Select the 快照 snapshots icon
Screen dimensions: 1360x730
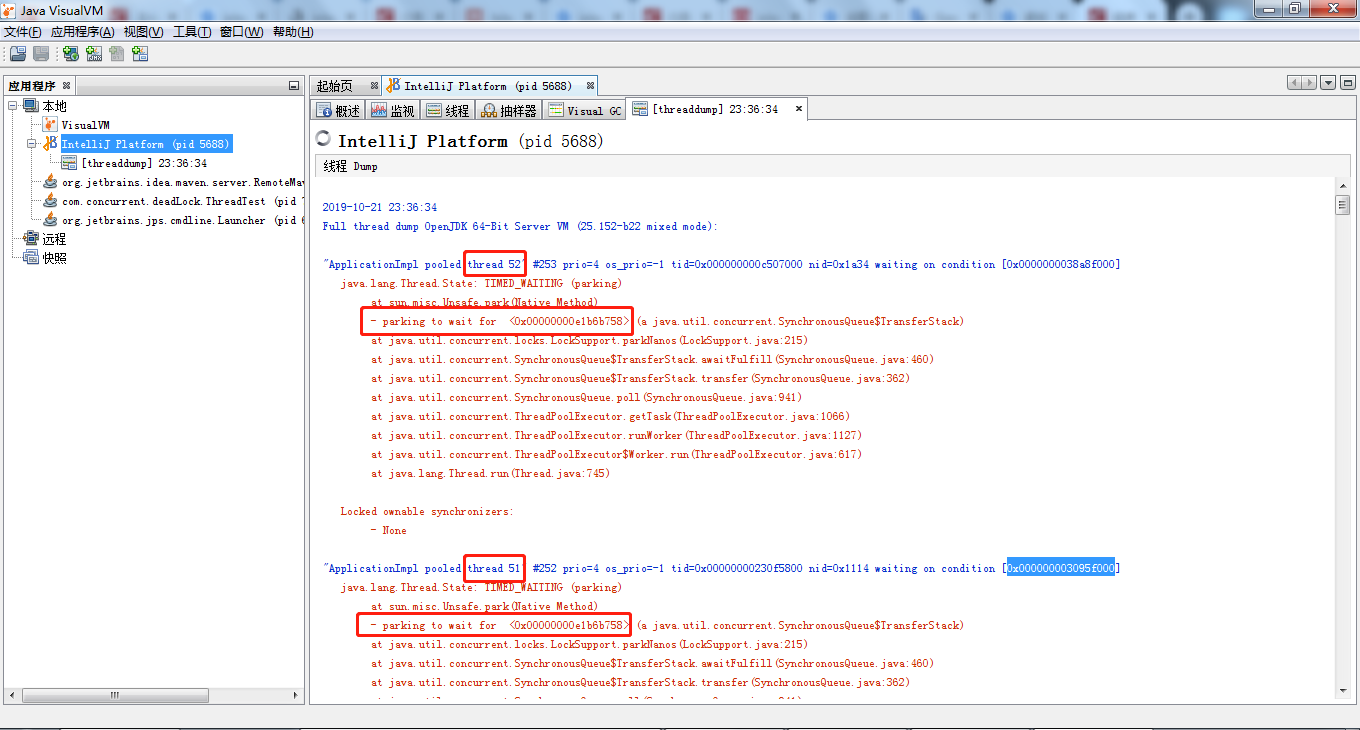click(x=31, y=258)
